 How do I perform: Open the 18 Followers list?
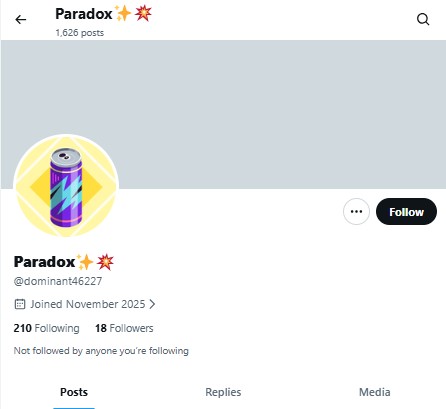(124, 328)
